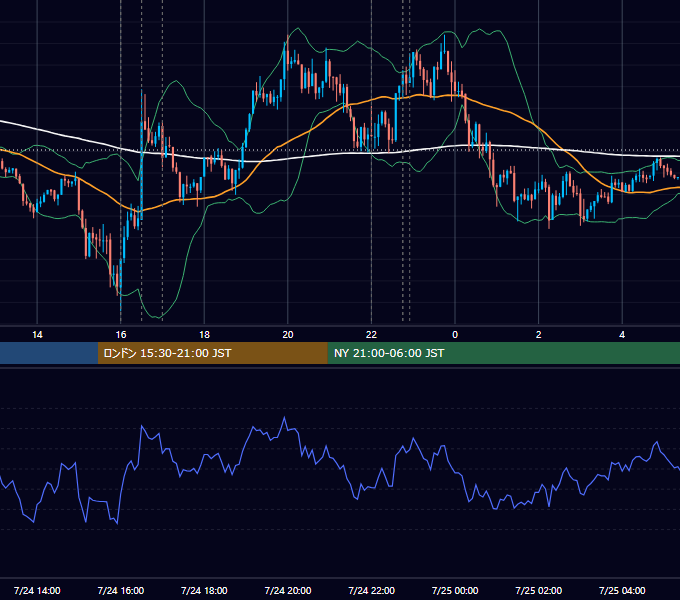Click the hour label 0 on time axis
680x600 pixels.
[x=455, y=335]
